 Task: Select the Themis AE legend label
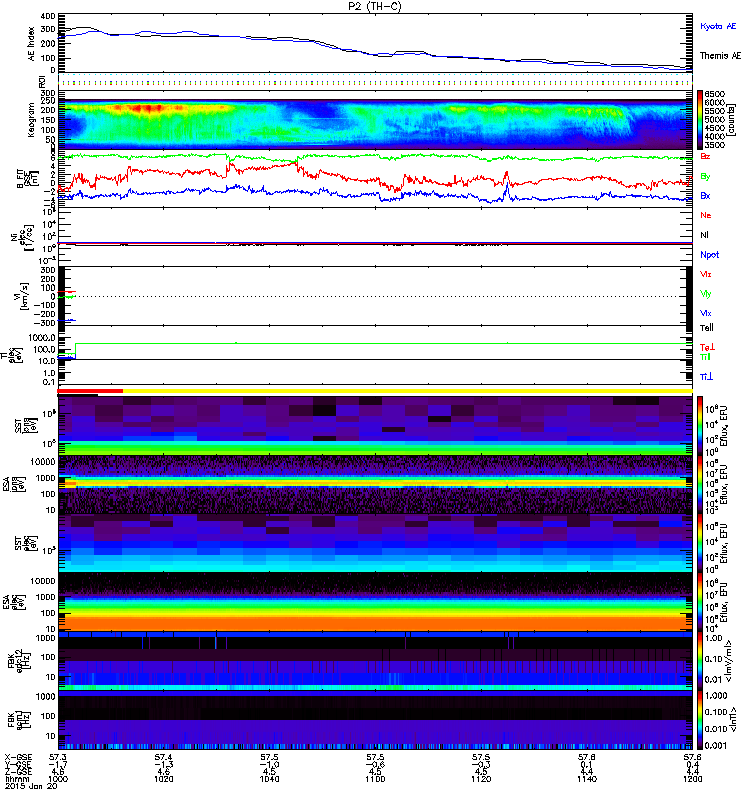coord(719,56)
